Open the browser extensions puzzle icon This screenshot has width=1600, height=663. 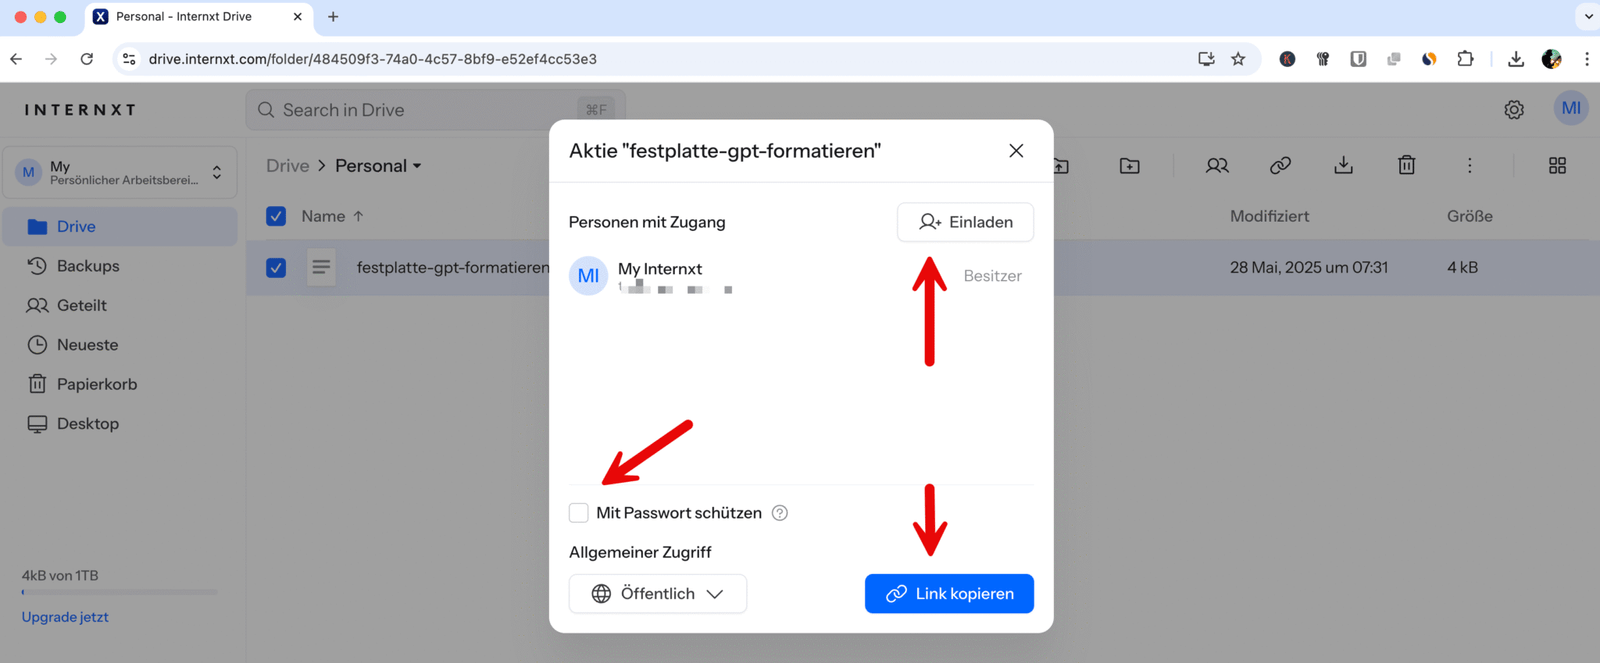coord(1465,59)
